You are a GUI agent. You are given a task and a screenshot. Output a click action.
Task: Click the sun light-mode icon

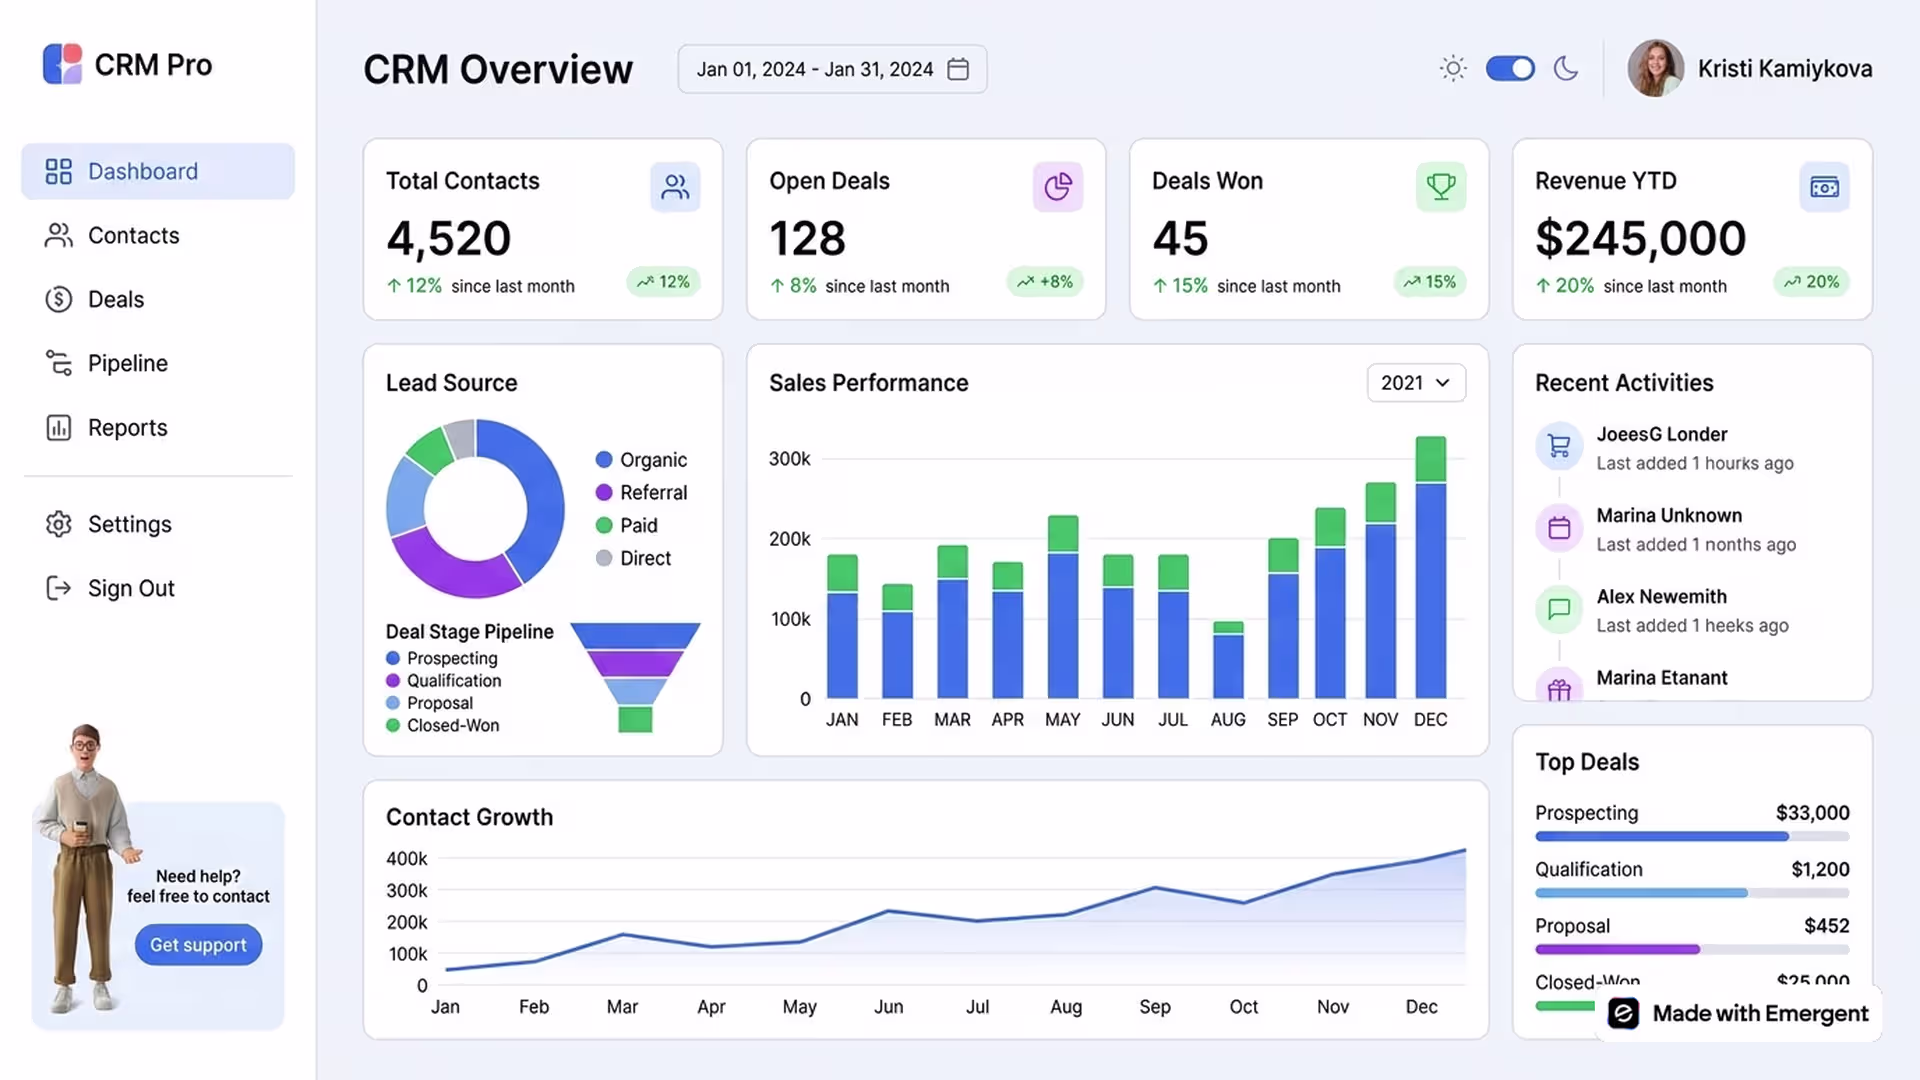point(1453,68)
